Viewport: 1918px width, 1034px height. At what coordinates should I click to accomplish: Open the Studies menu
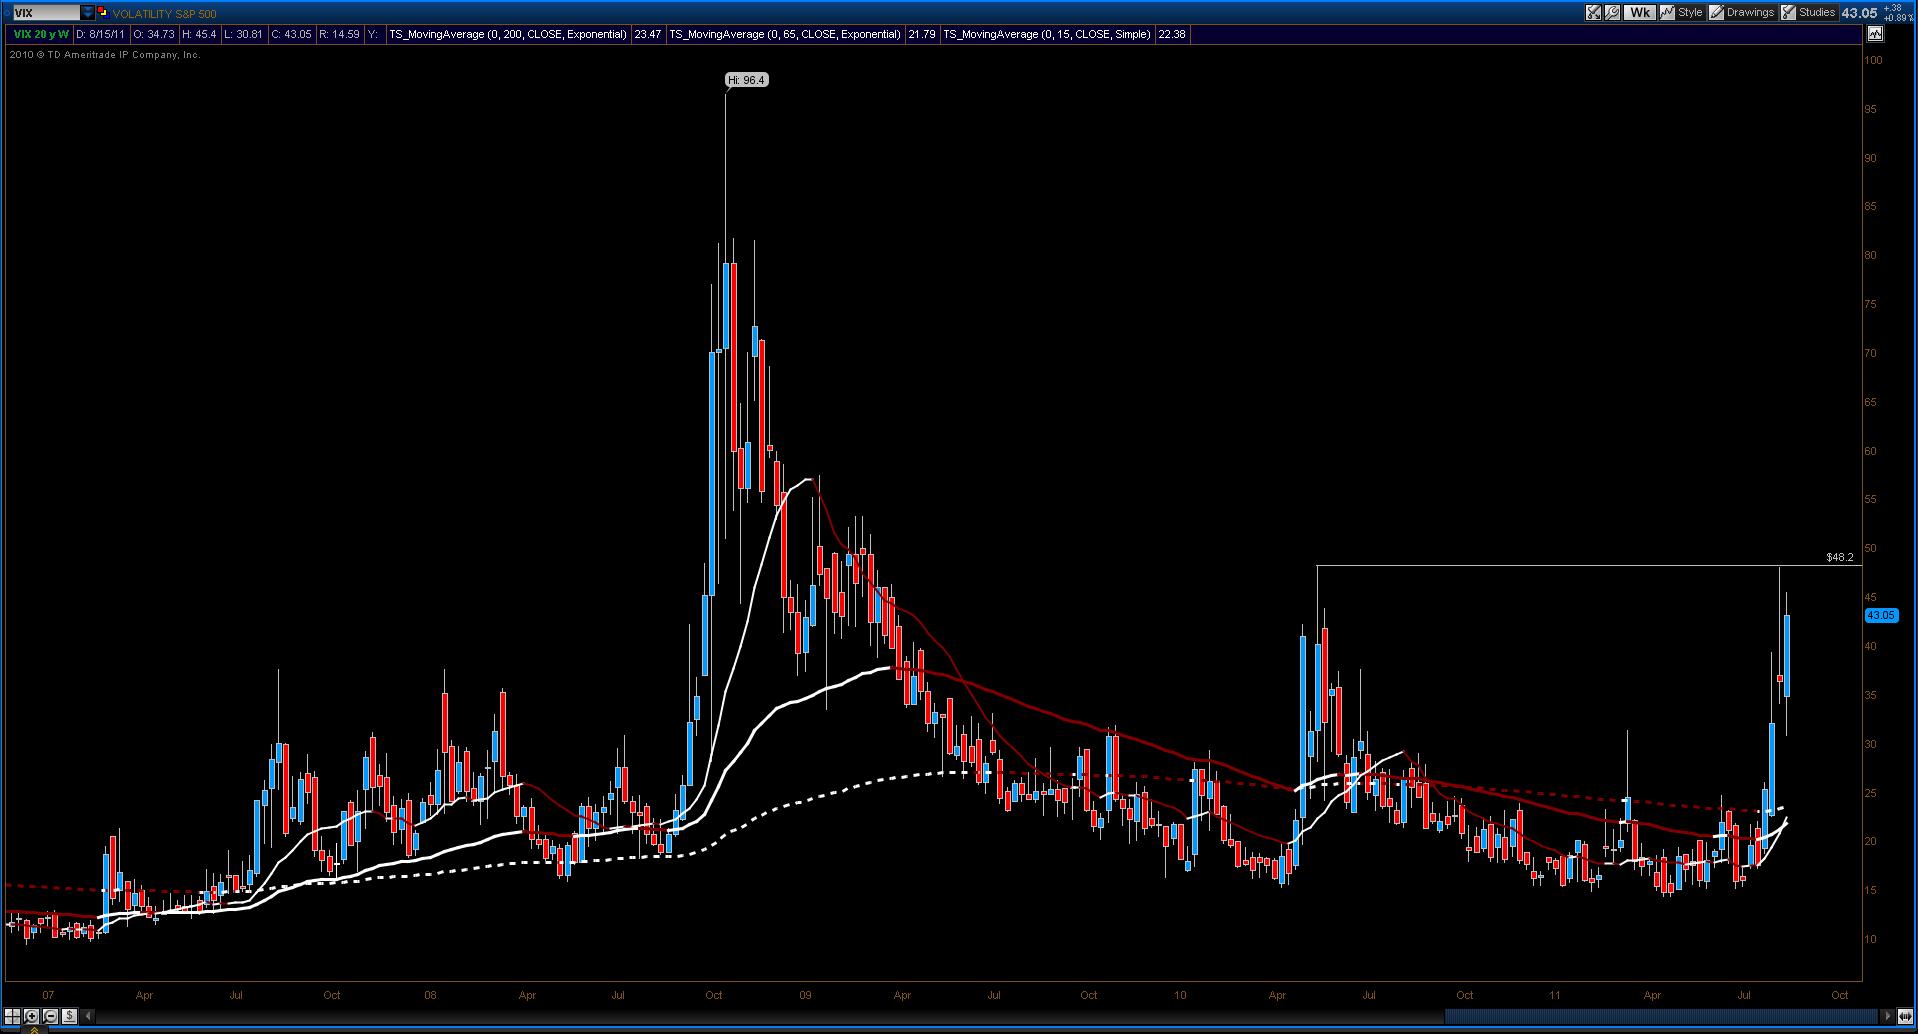(1817, 13)
